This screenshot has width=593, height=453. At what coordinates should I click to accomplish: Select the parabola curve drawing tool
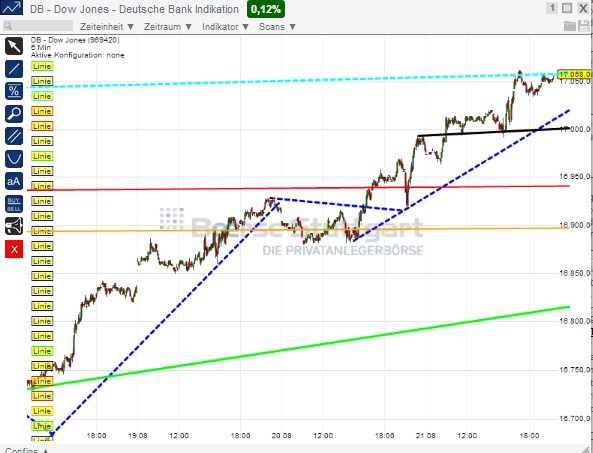click(14, 159)
